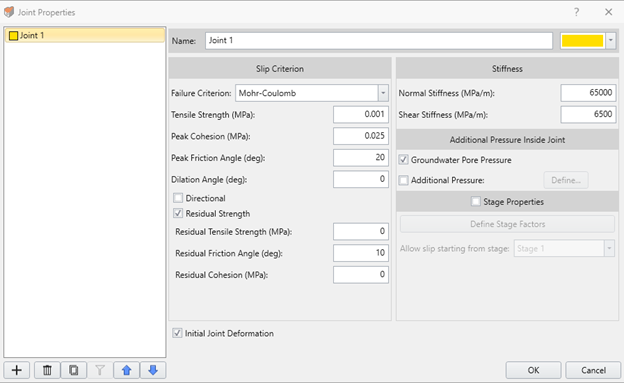Click the Slip Criterion section header
Screen dimensions: 624x383
(280, 68)
